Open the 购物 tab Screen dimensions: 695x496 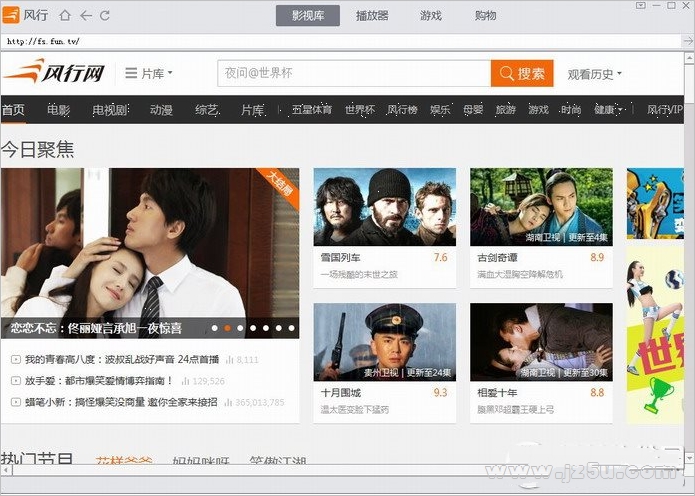pos(485,16)
